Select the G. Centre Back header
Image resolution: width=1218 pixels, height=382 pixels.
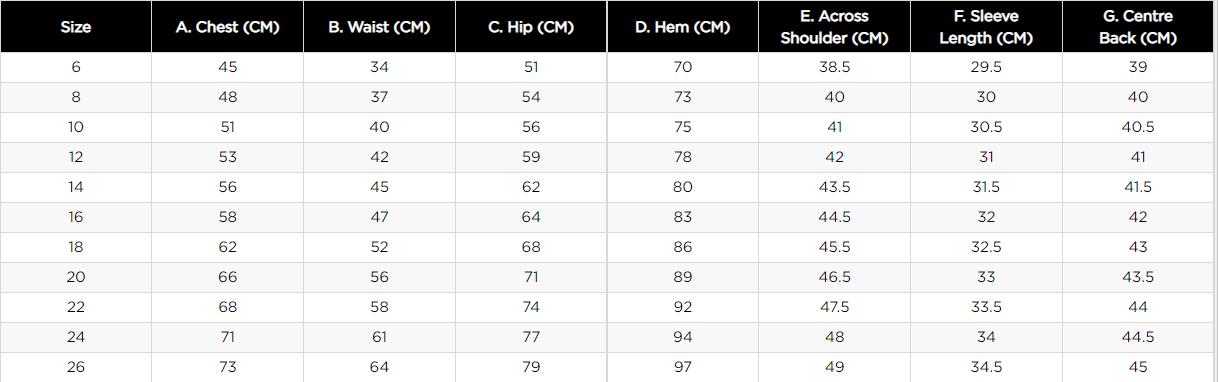pos(1138,27)
